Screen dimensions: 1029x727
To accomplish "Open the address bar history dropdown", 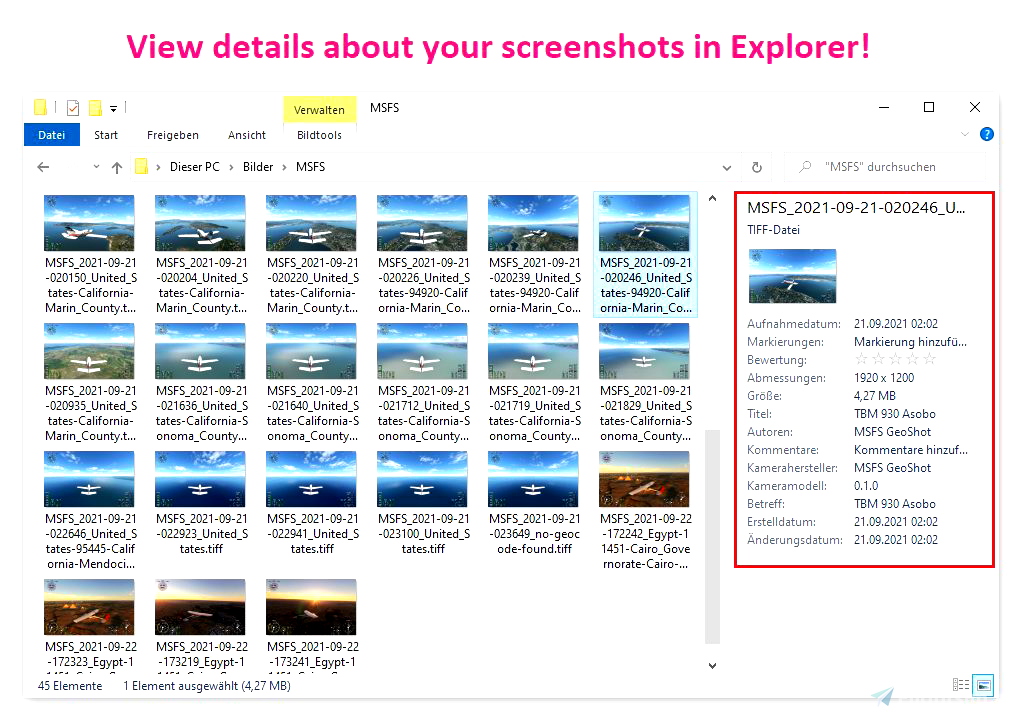I will pos(726,166).
